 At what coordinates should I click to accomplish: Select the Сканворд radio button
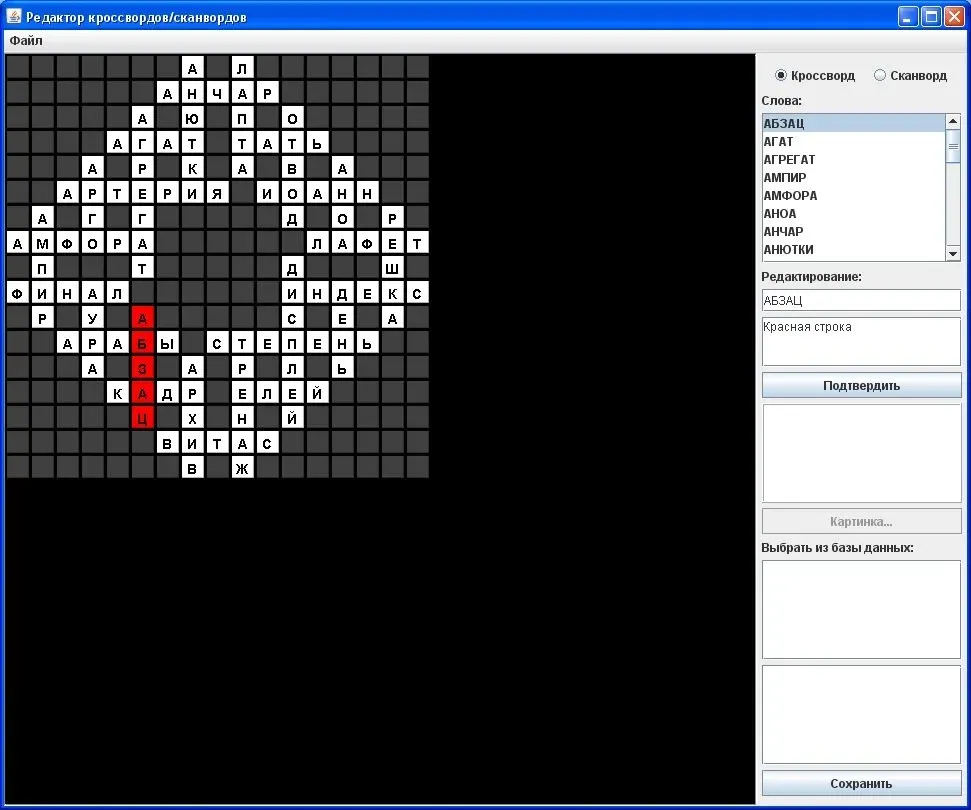click(880, 76)
